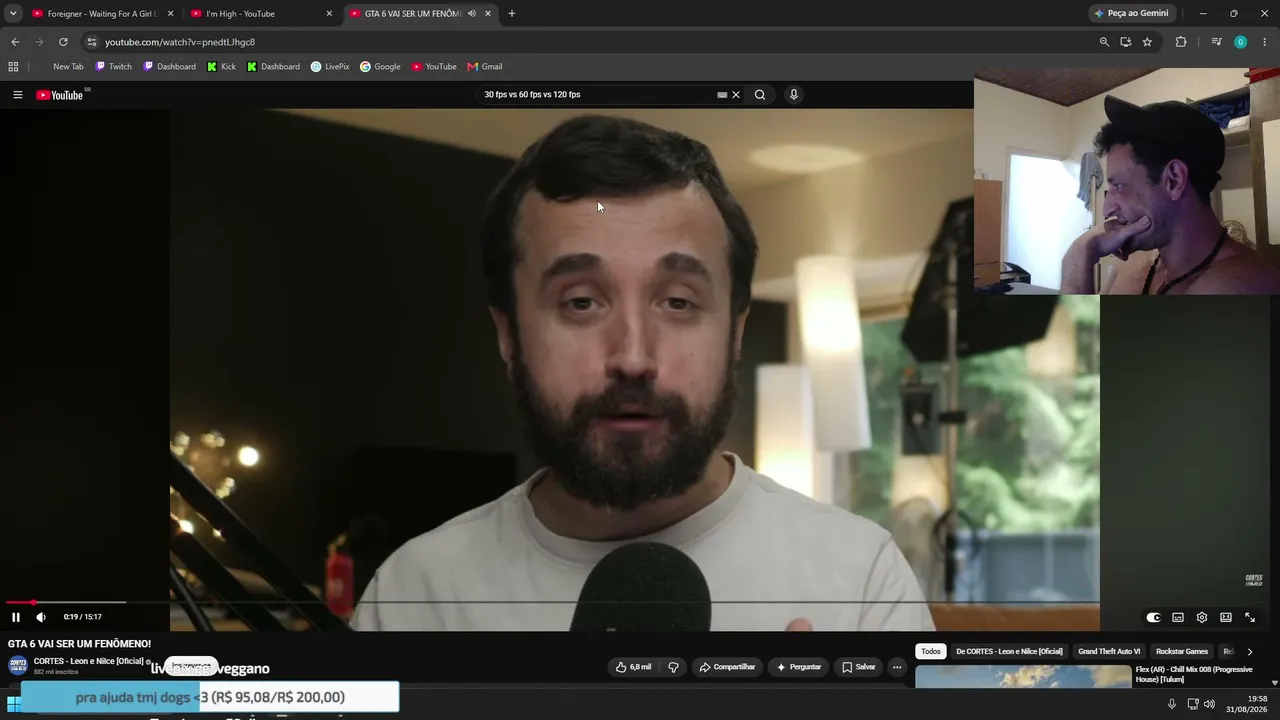Screen dimensions: 1280x720
Task: Pause the video with the player pause button
Action: (16, 617)
